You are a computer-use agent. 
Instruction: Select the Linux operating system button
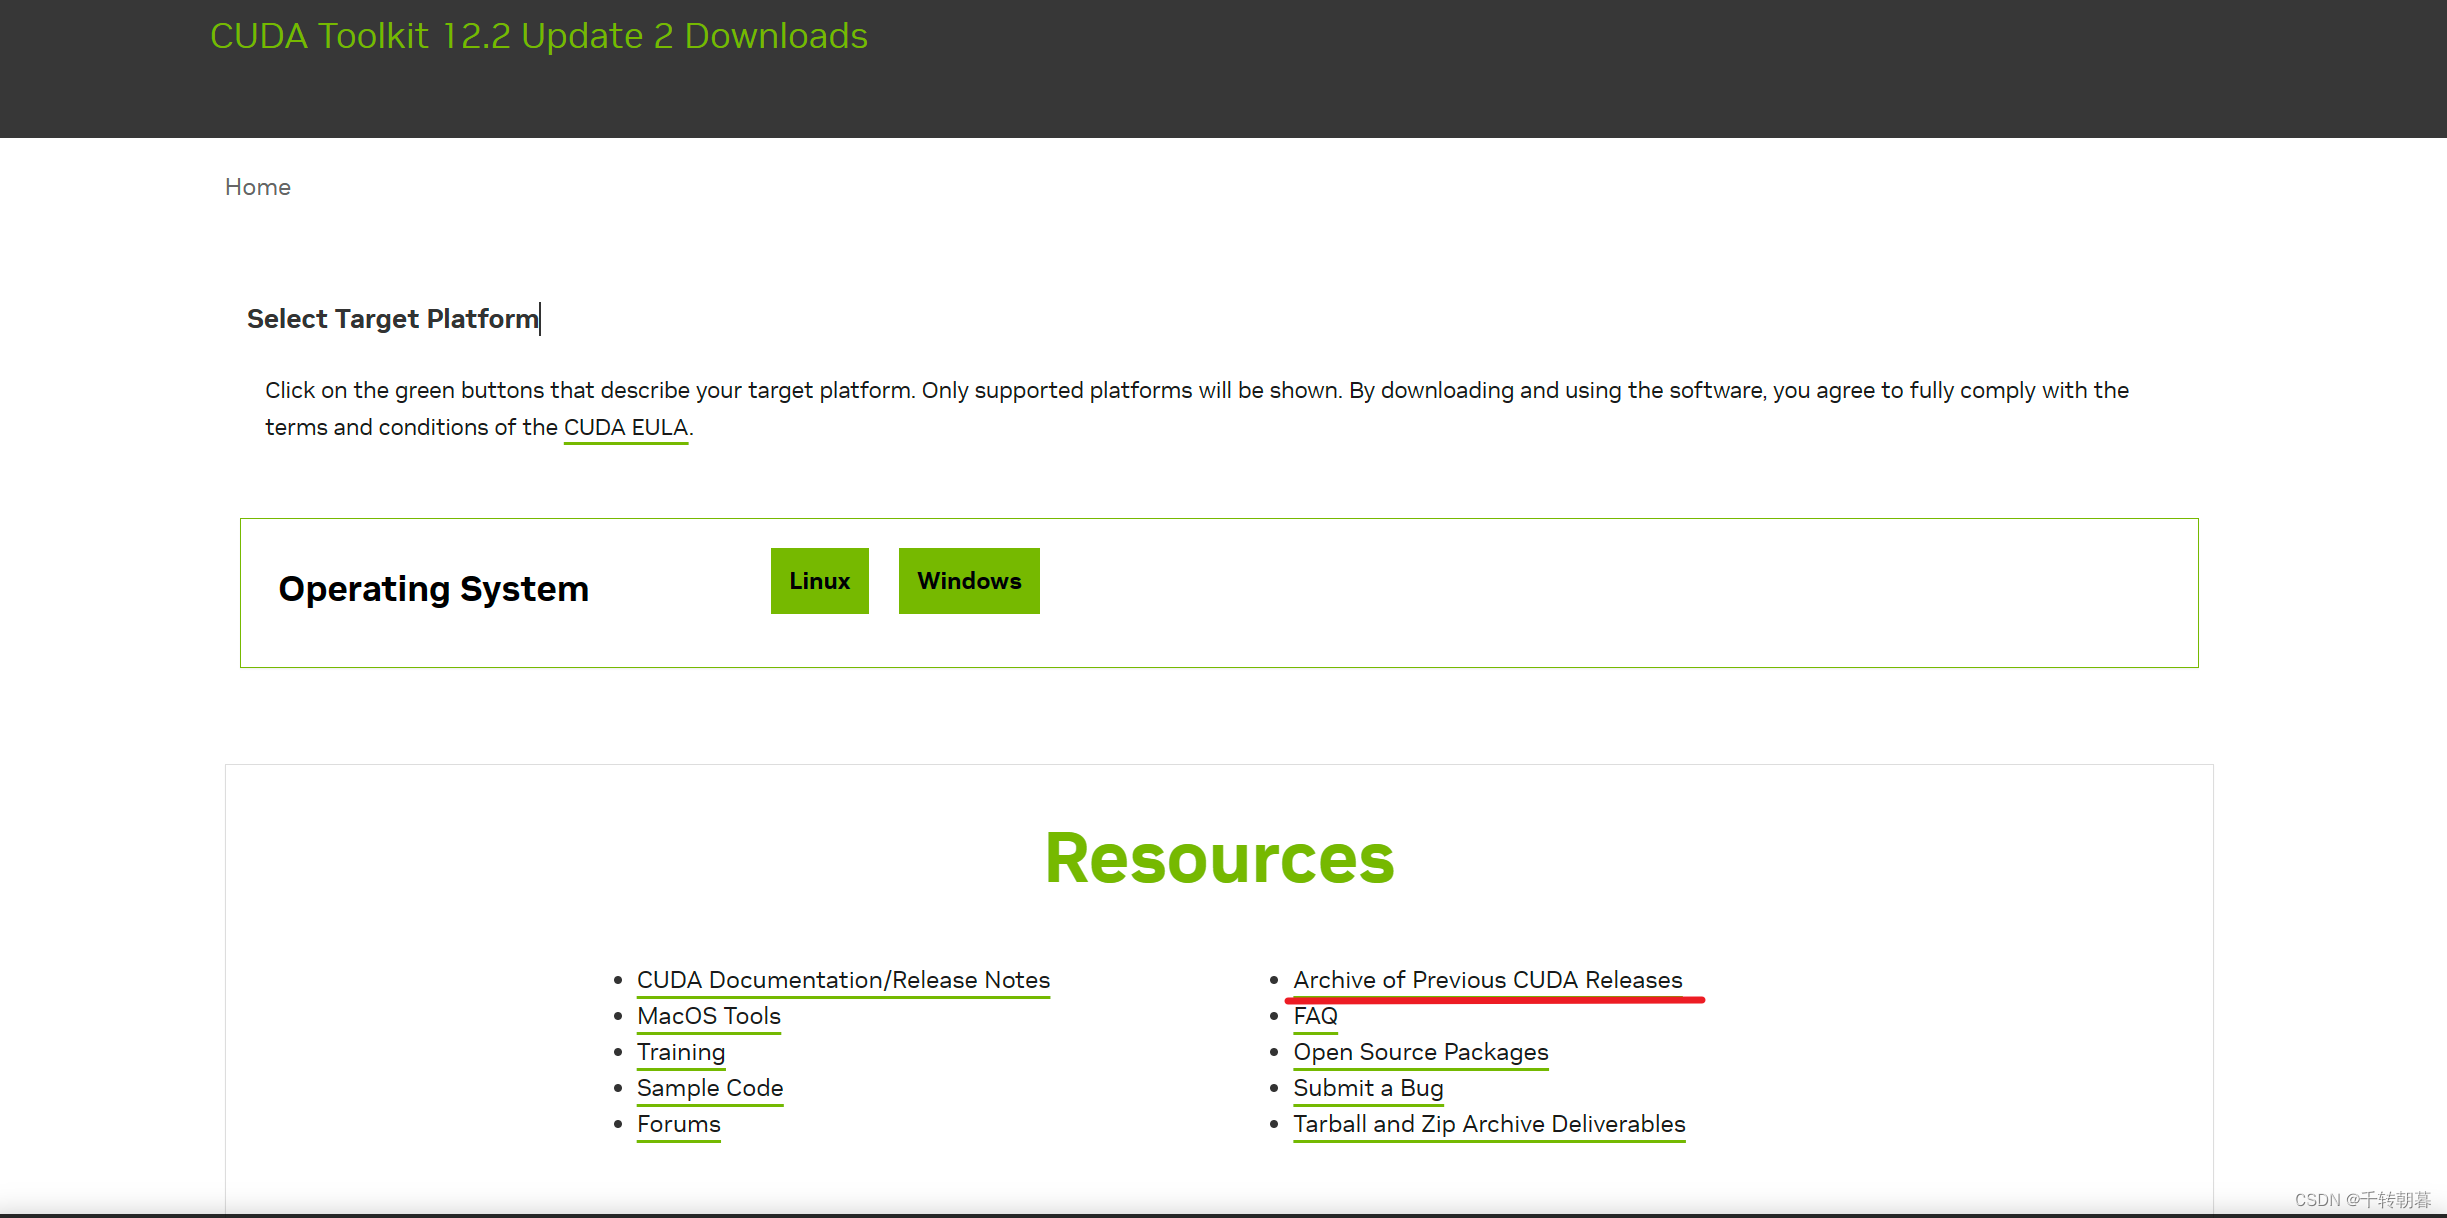(819, 581)
